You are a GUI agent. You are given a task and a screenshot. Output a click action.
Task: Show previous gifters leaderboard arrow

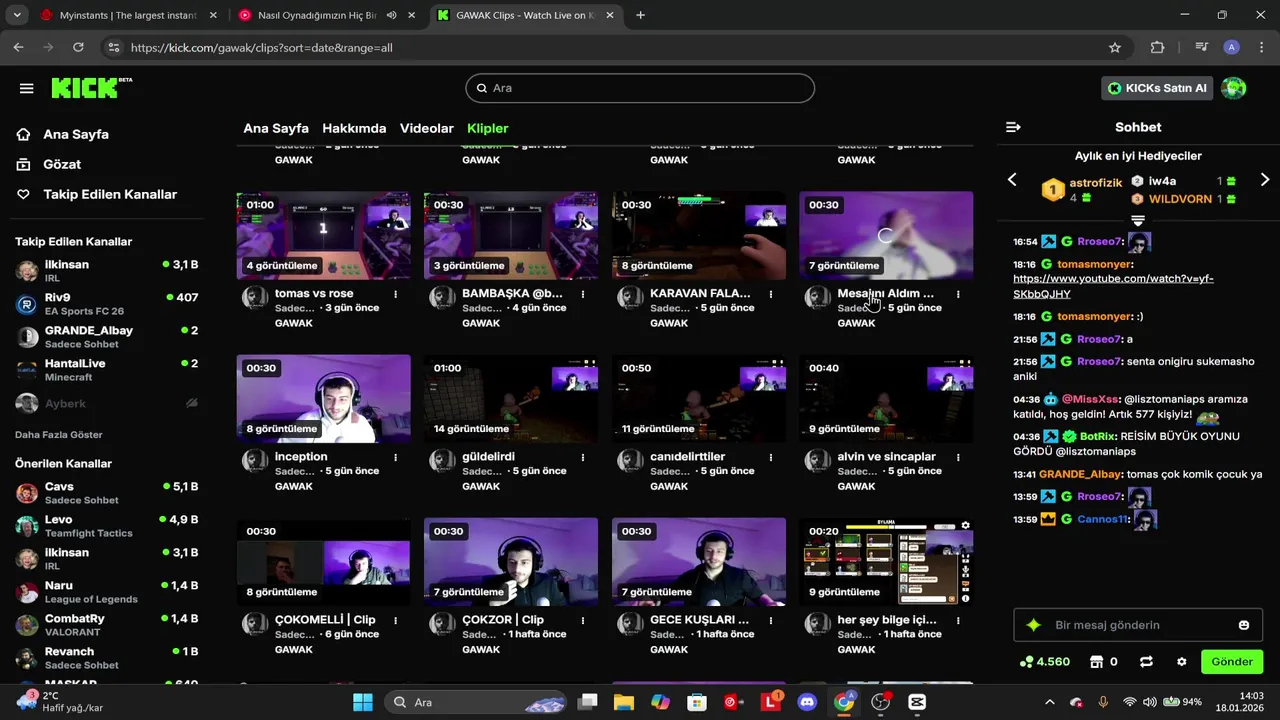coord(1012,179)
